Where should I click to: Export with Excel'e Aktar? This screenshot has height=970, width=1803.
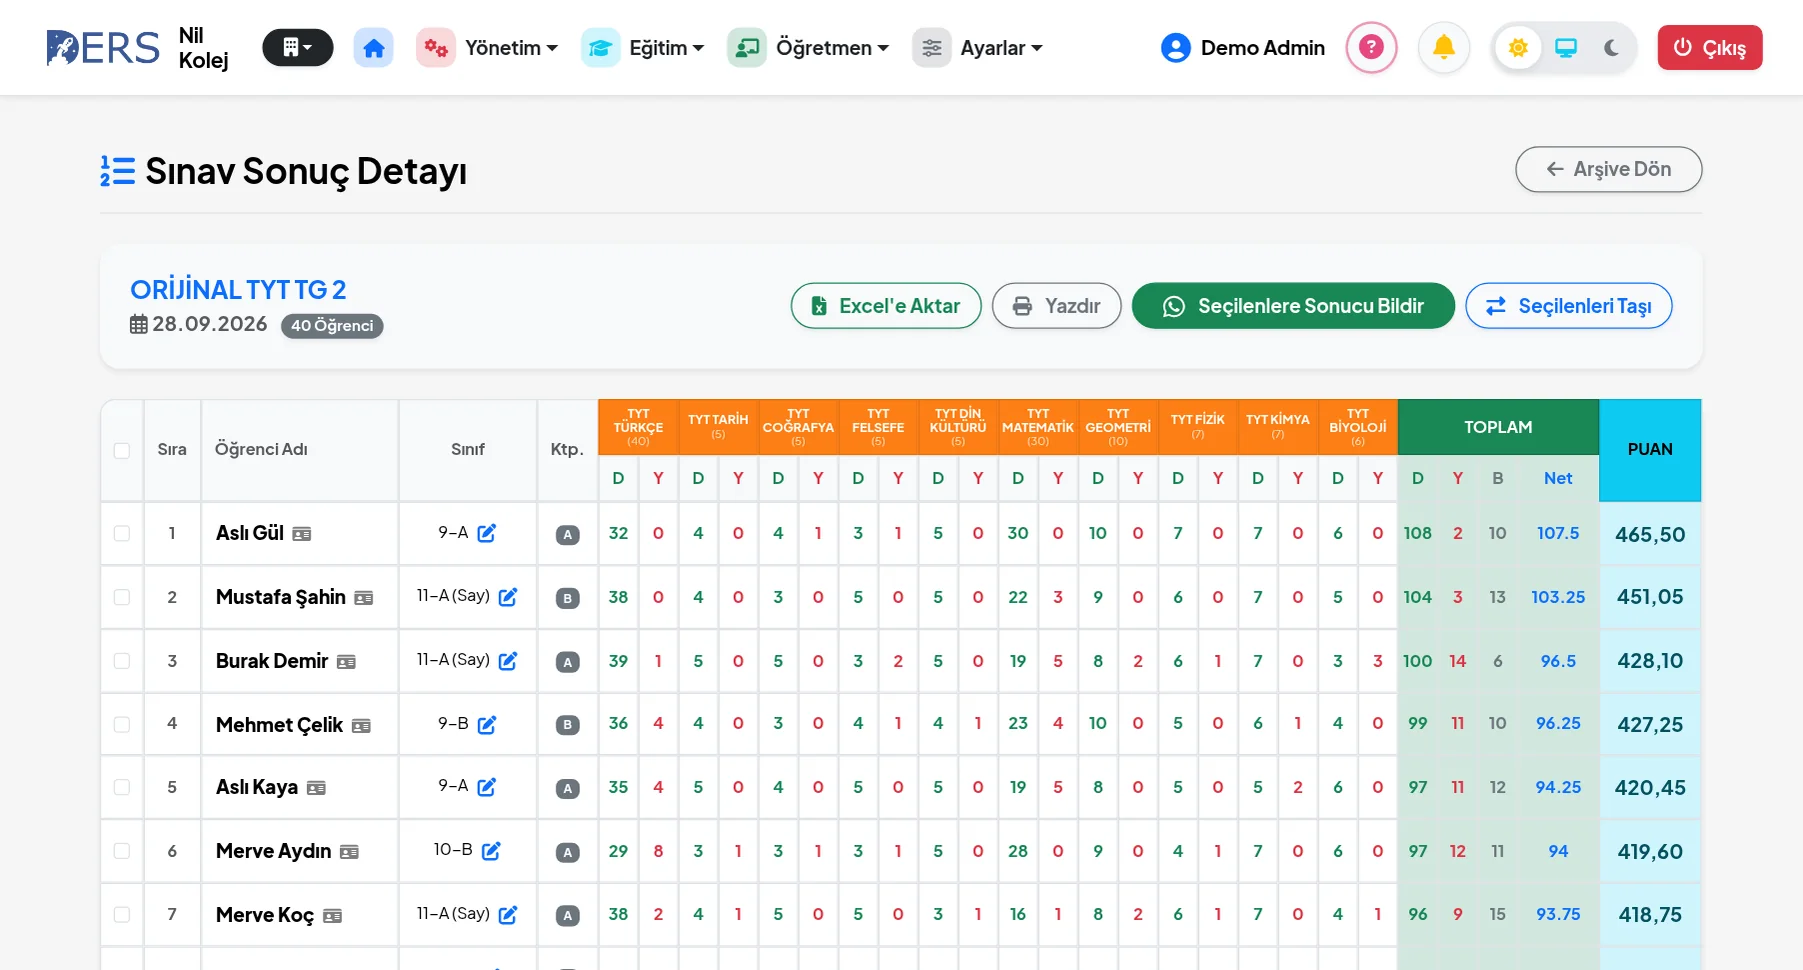(x=886, y=306)
